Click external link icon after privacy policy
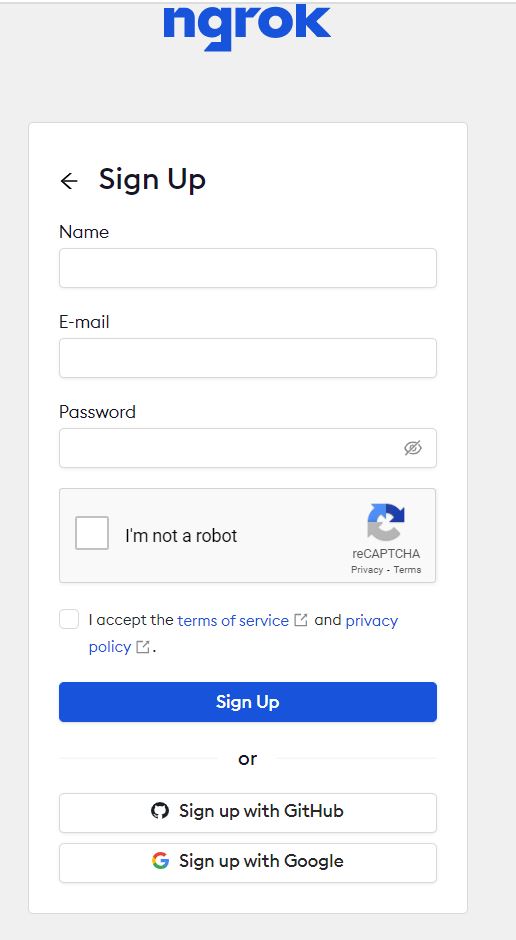Screen dimensions: 516x940 [x=143, y=647]
